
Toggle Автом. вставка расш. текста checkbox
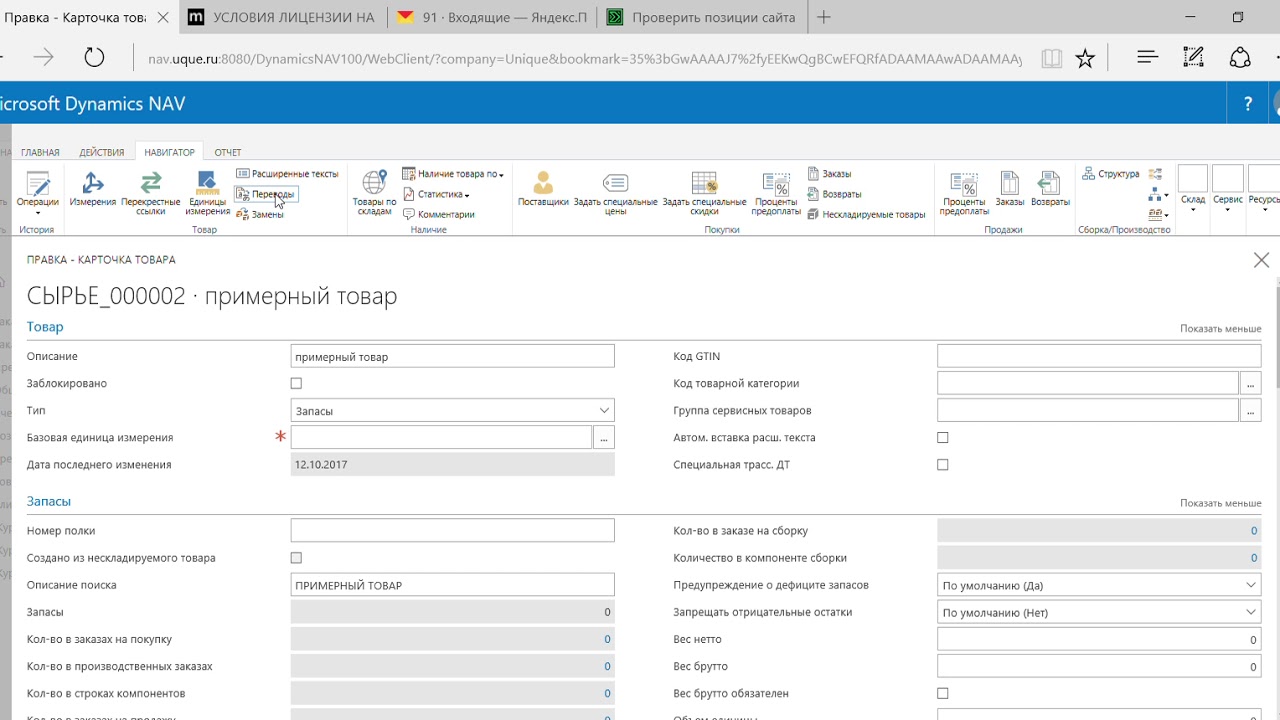942,437
